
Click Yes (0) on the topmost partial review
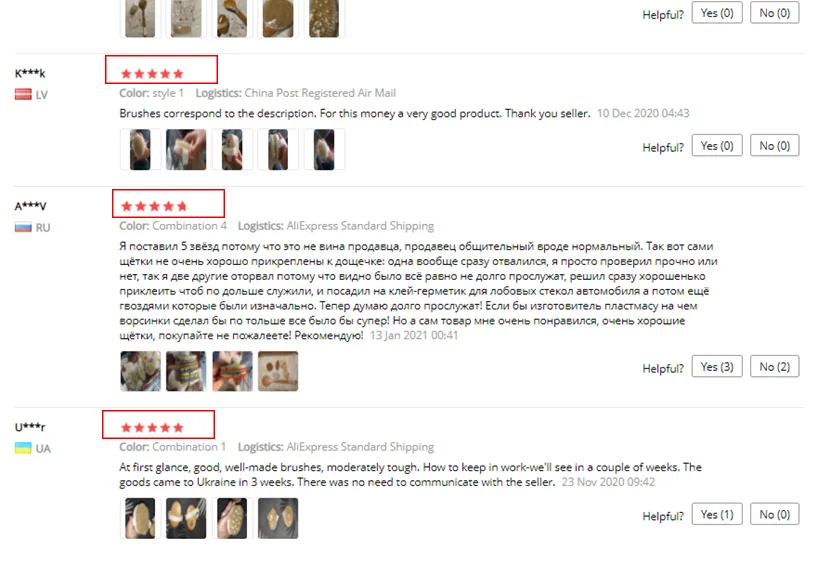click(x=717, y=13)
